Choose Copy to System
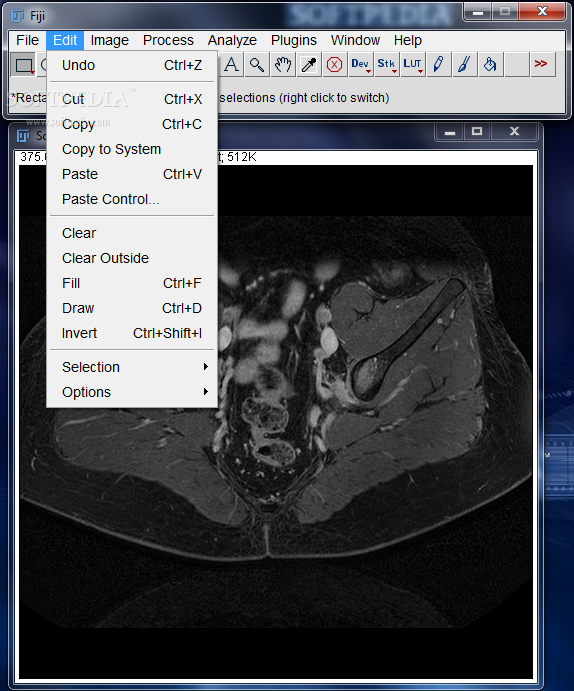 pyautogui.click(x=132, y=149)
